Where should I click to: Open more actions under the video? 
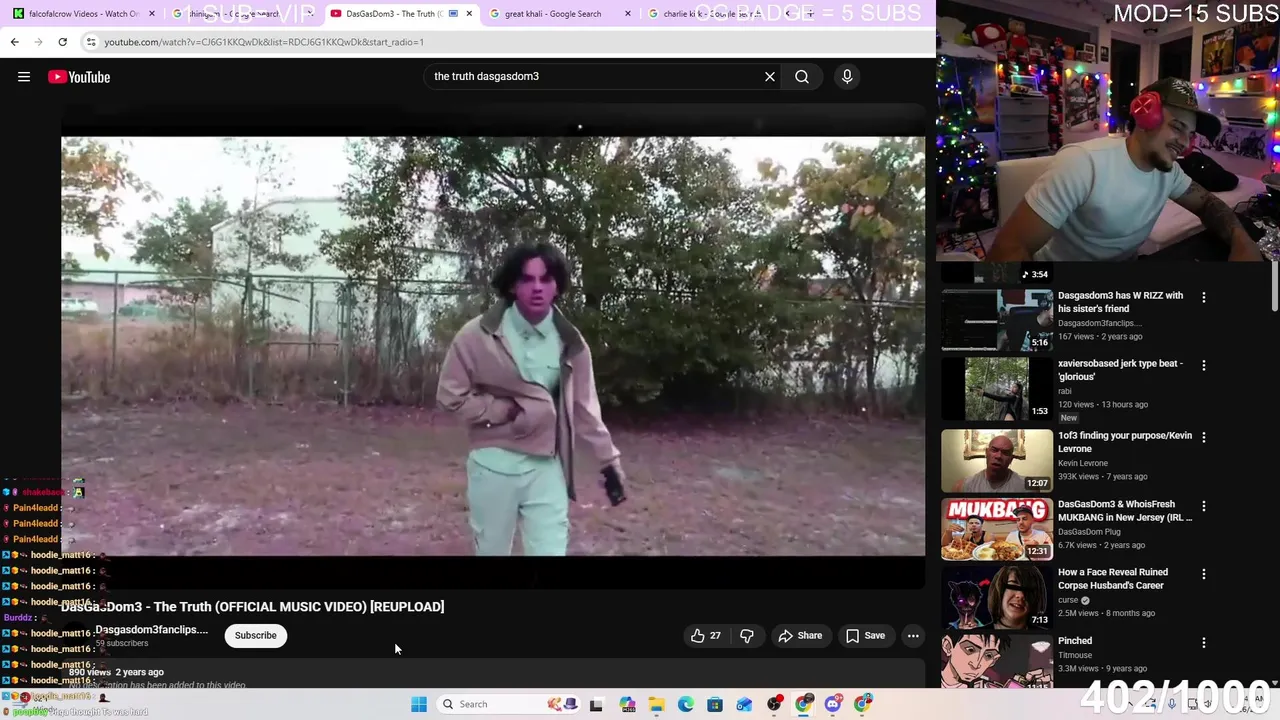point(913,636)
